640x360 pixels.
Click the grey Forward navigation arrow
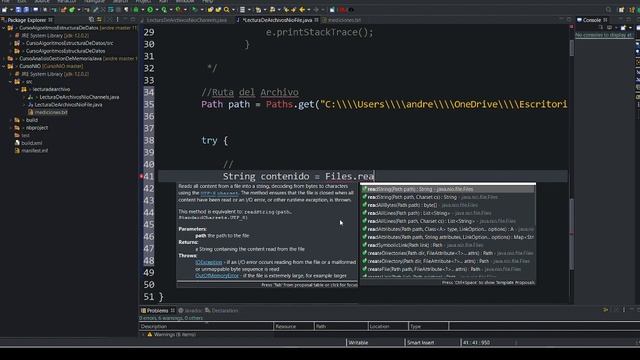(x=316, y=9)
